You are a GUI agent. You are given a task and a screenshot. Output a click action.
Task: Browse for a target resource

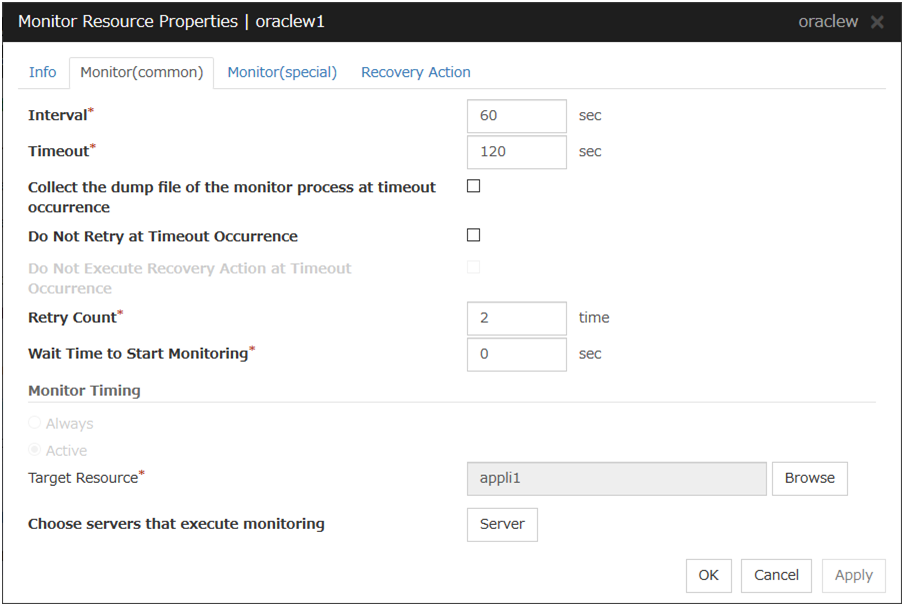point(809,478)
